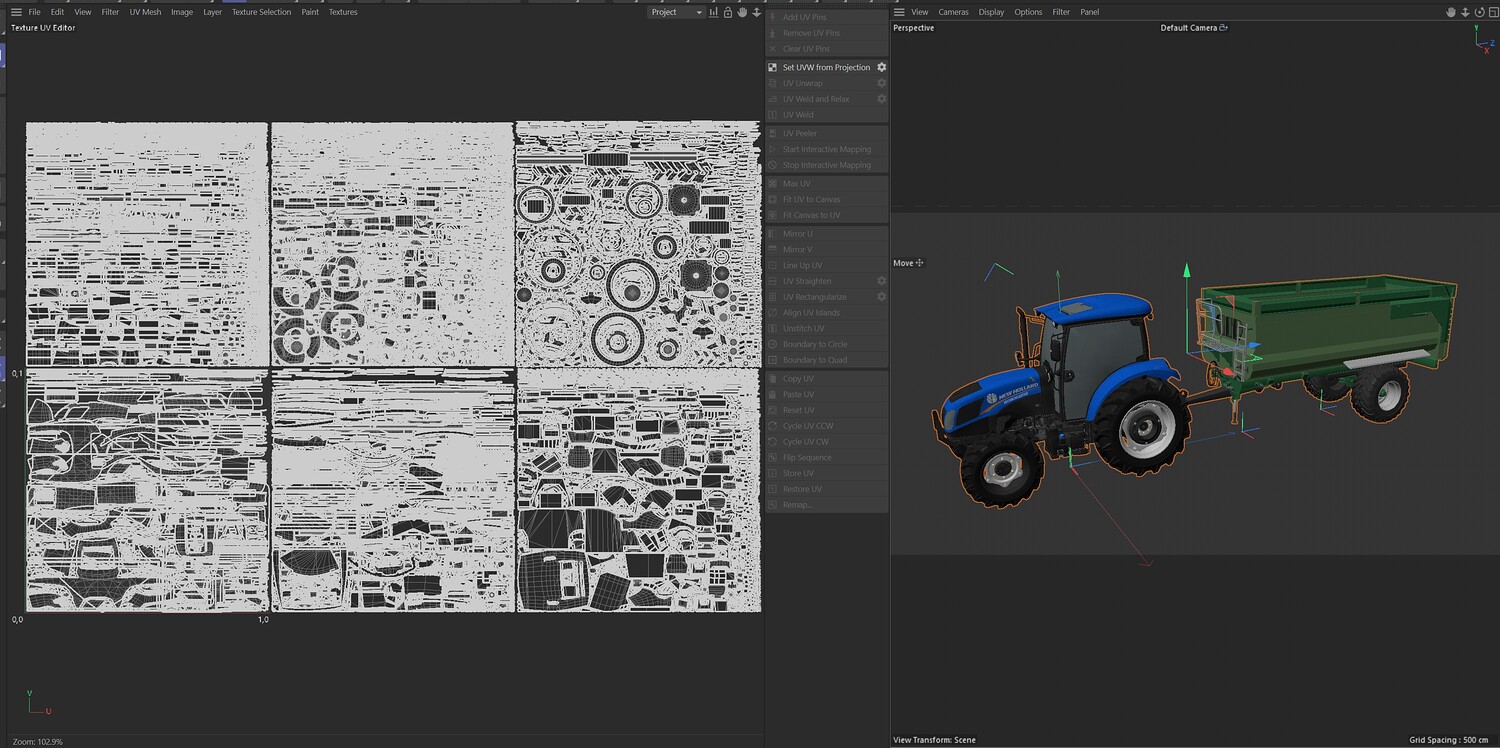This screenshot has width=1500, height=748.
Task: Open UV Weld and Relax settings gear
Action: coord(881,99)
